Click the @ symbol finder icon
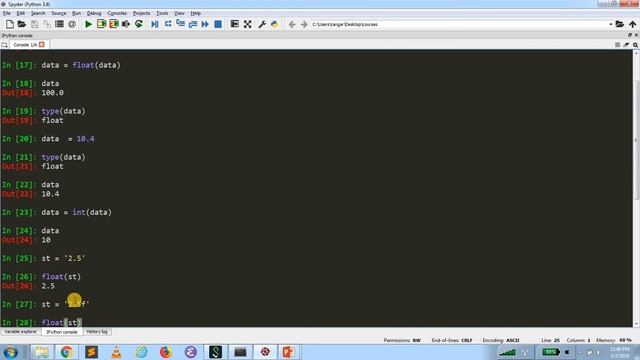 (72, 24)
